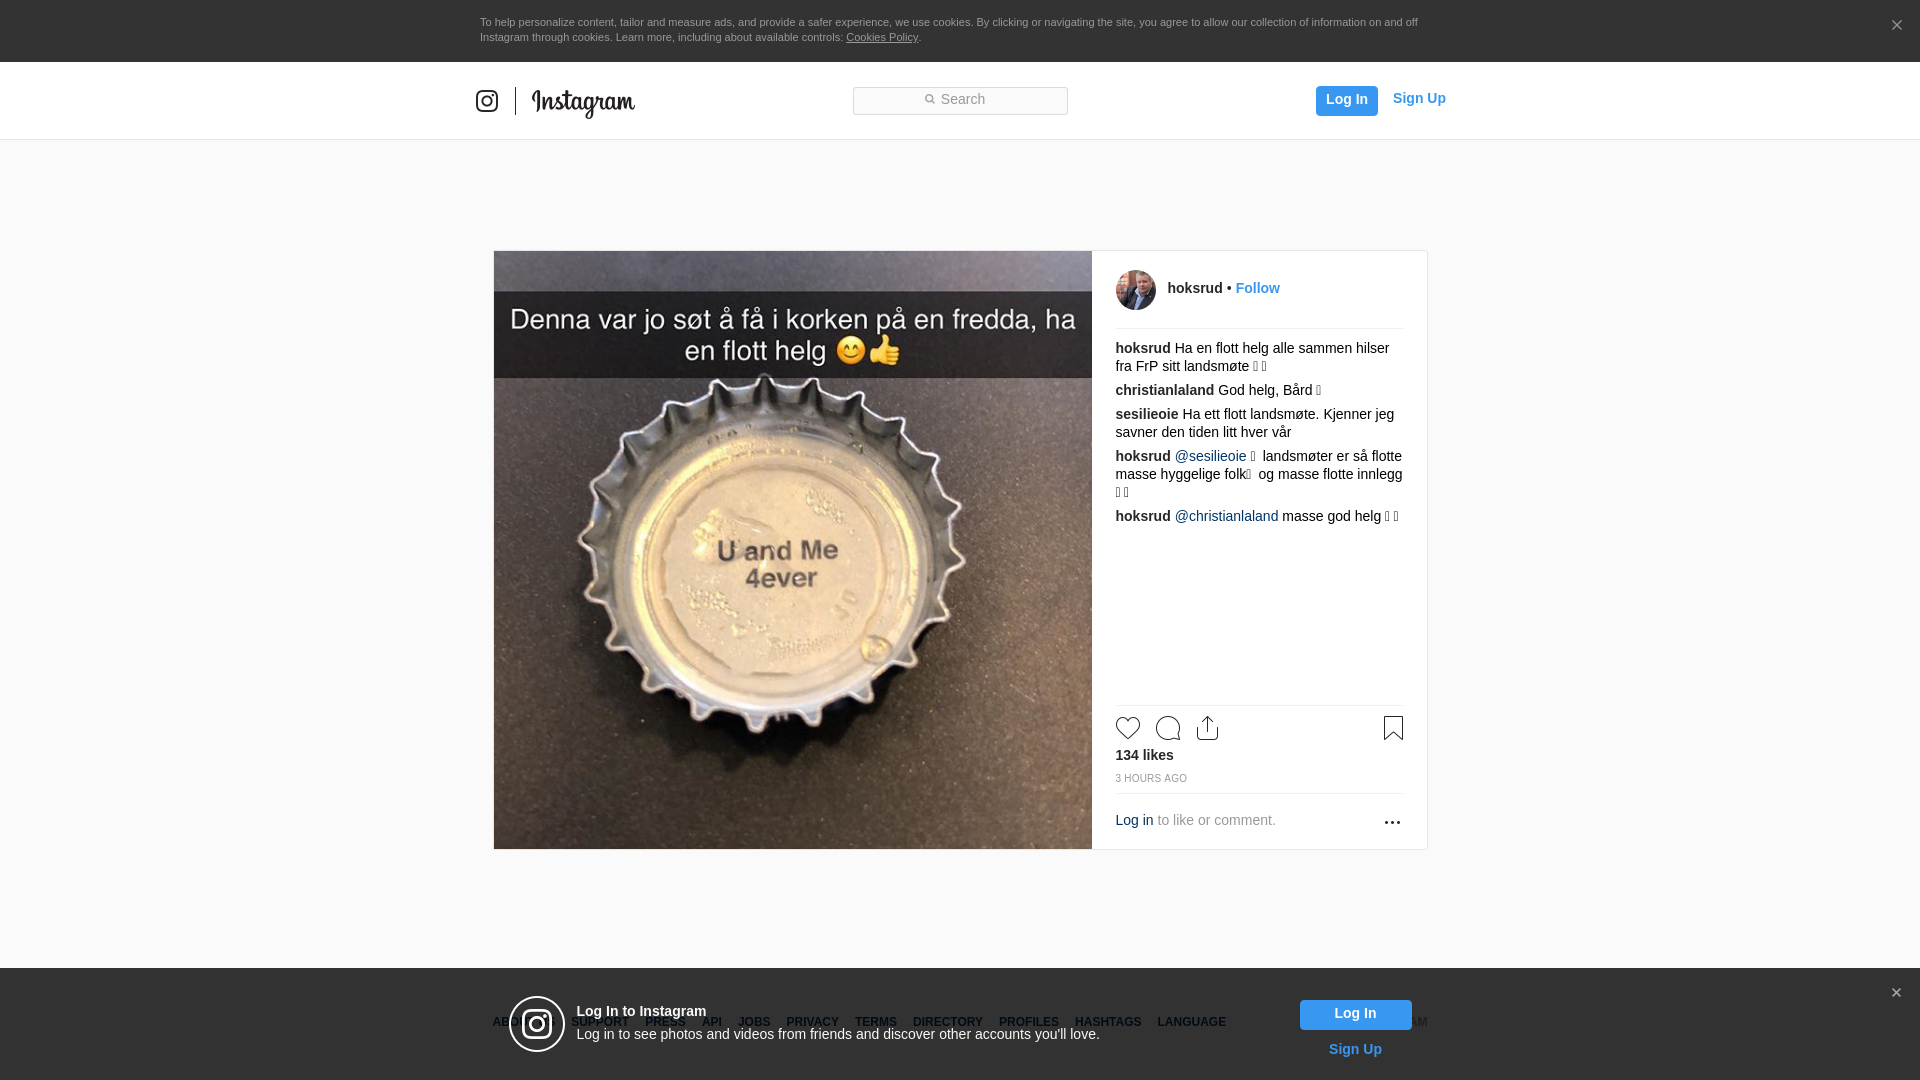Click the header Log In button
1920x1080 pixels.
pyautogui.click(x=1347, y=100)
